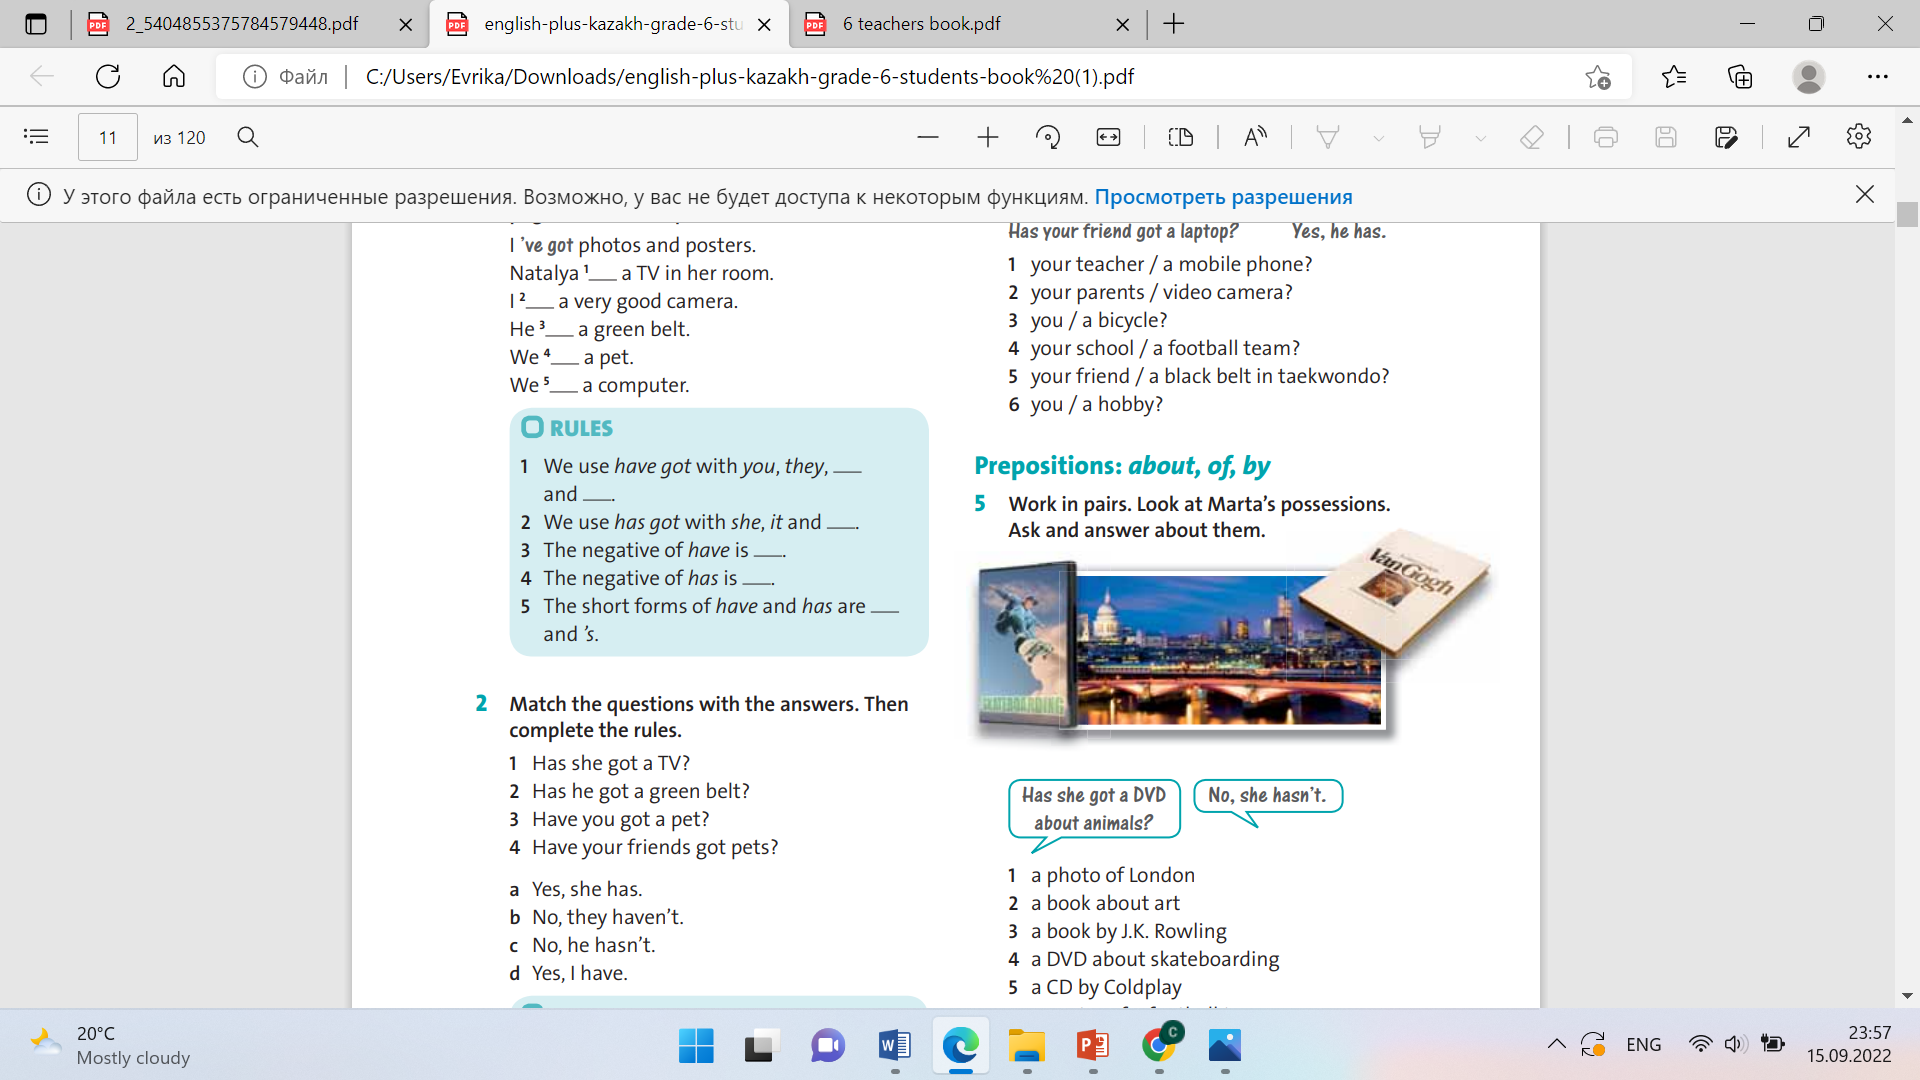Start Read aloud

point(1255,137)
